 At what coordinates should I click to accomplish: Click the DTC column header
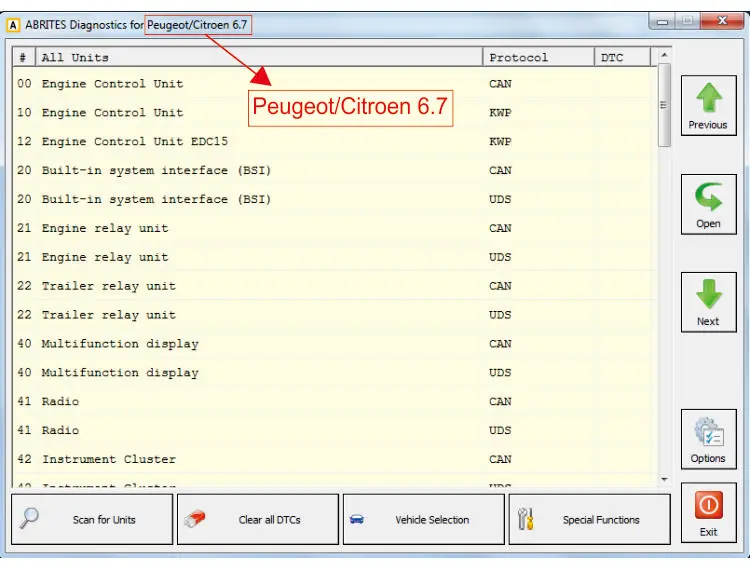(x=622, y=57)
